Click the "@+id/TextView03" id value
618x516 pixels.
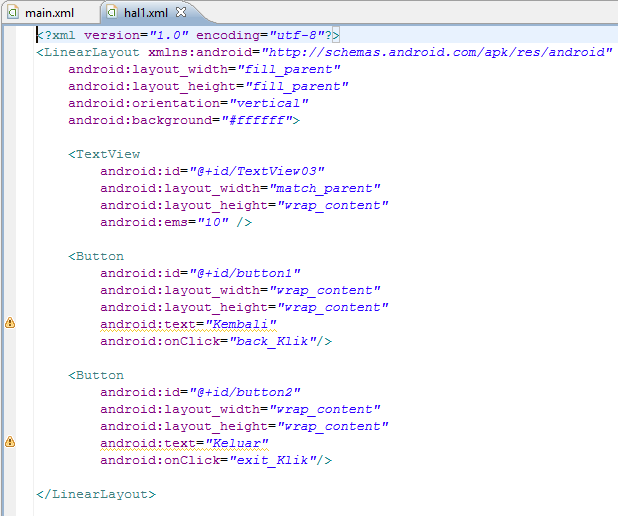click(257, 171)
